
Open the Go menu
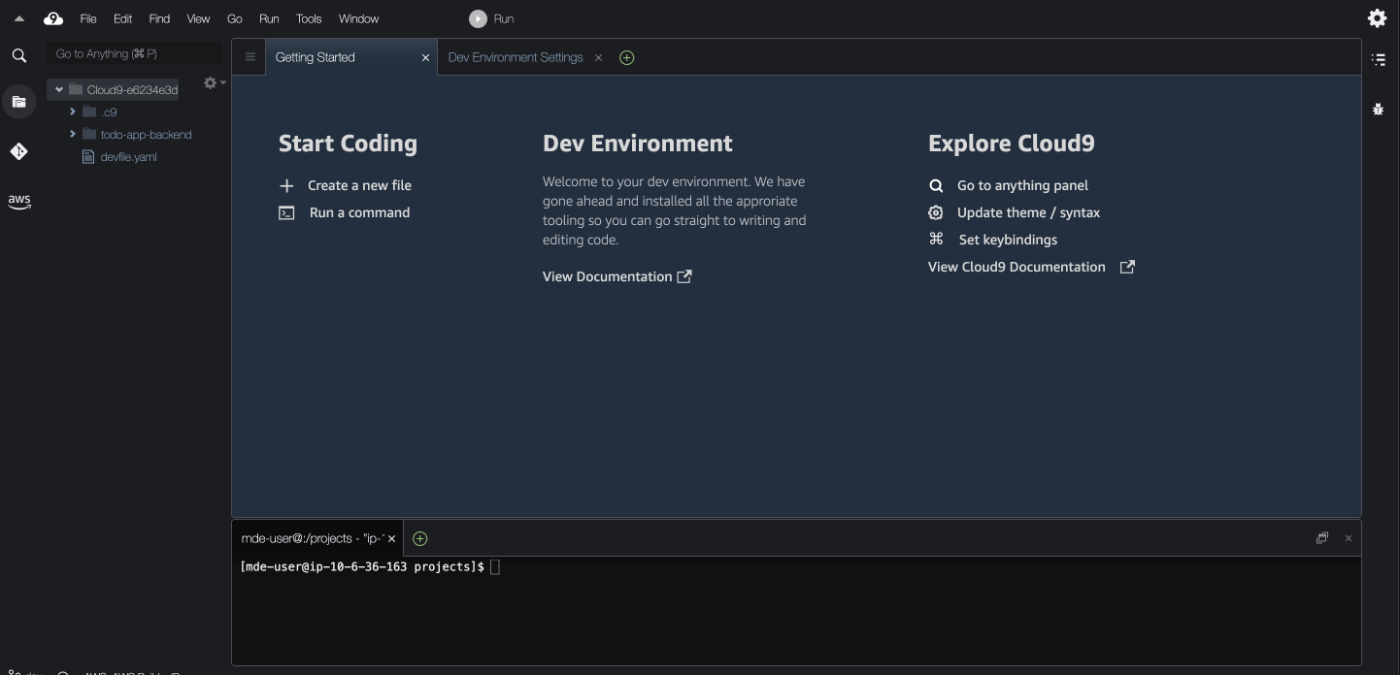235,18
